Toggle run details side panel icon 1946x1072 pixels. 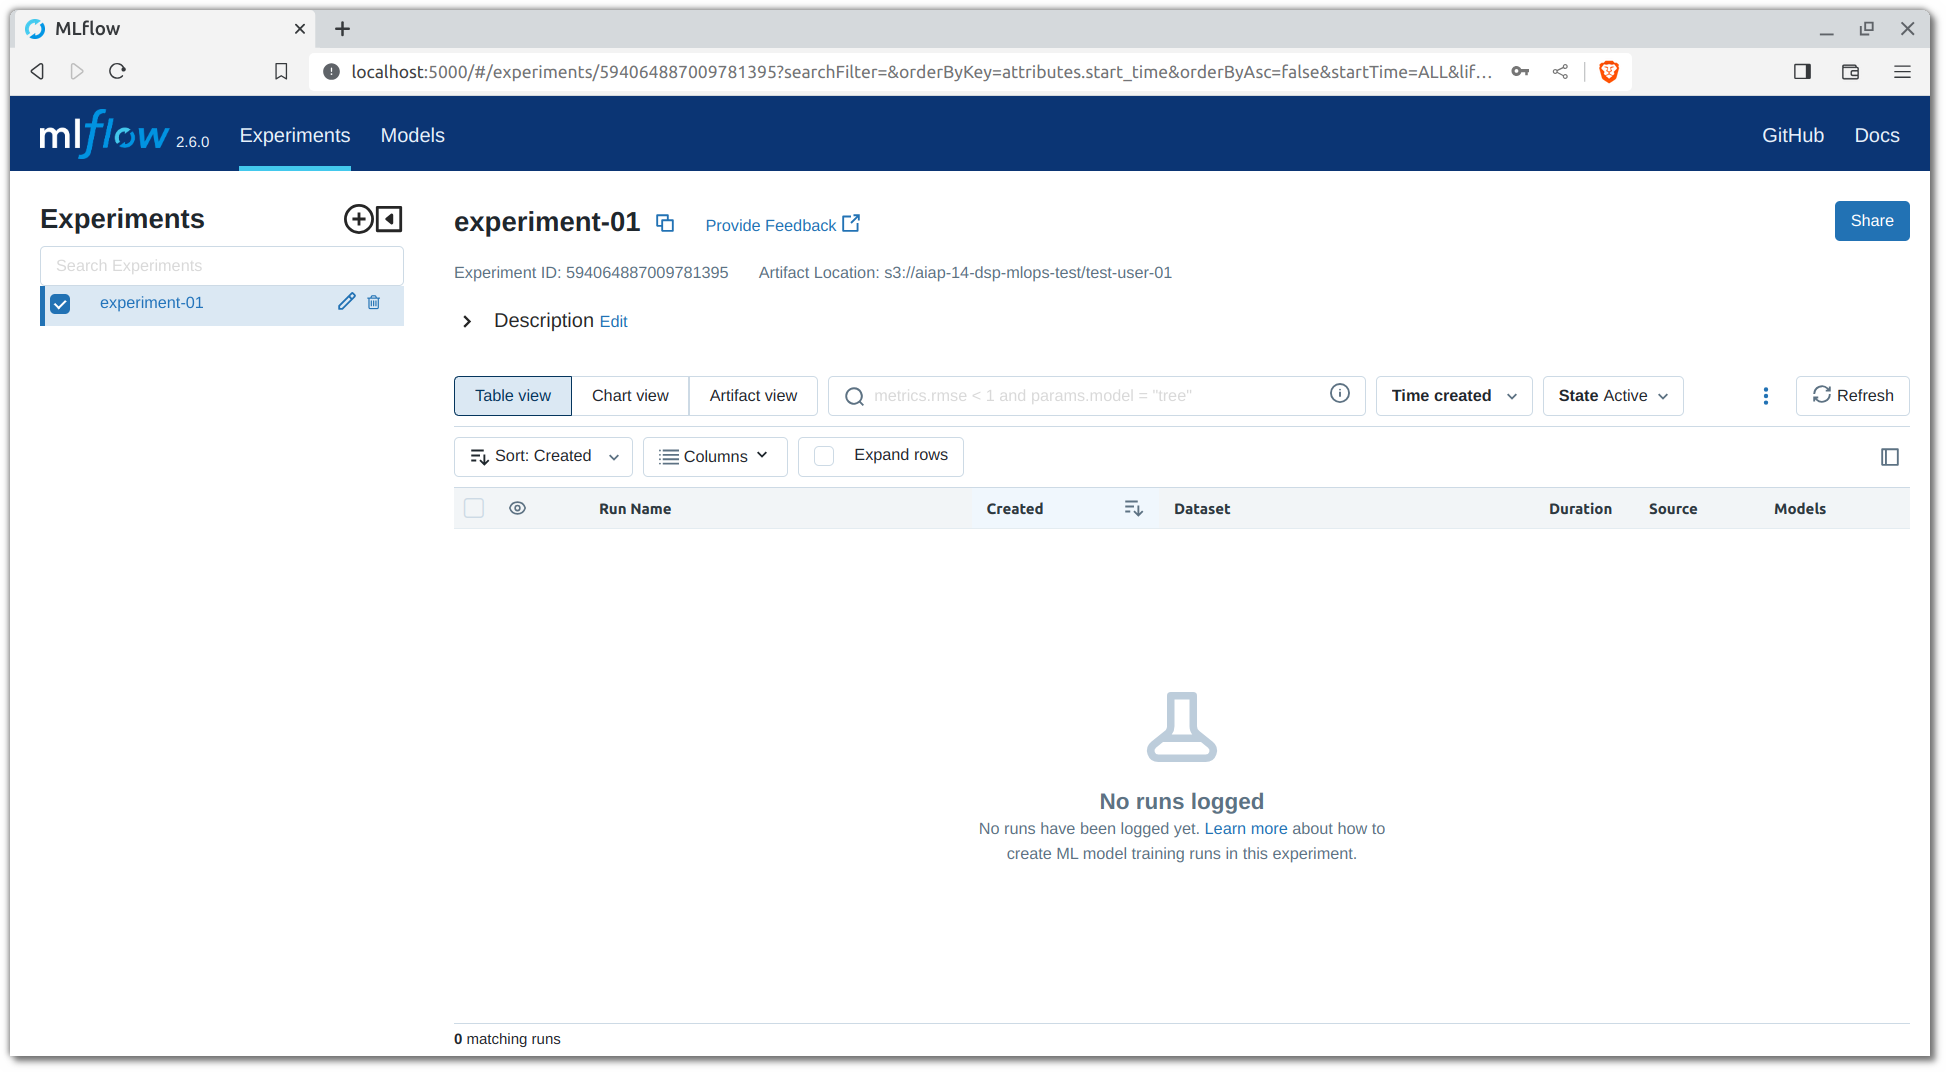point(1890,457)
